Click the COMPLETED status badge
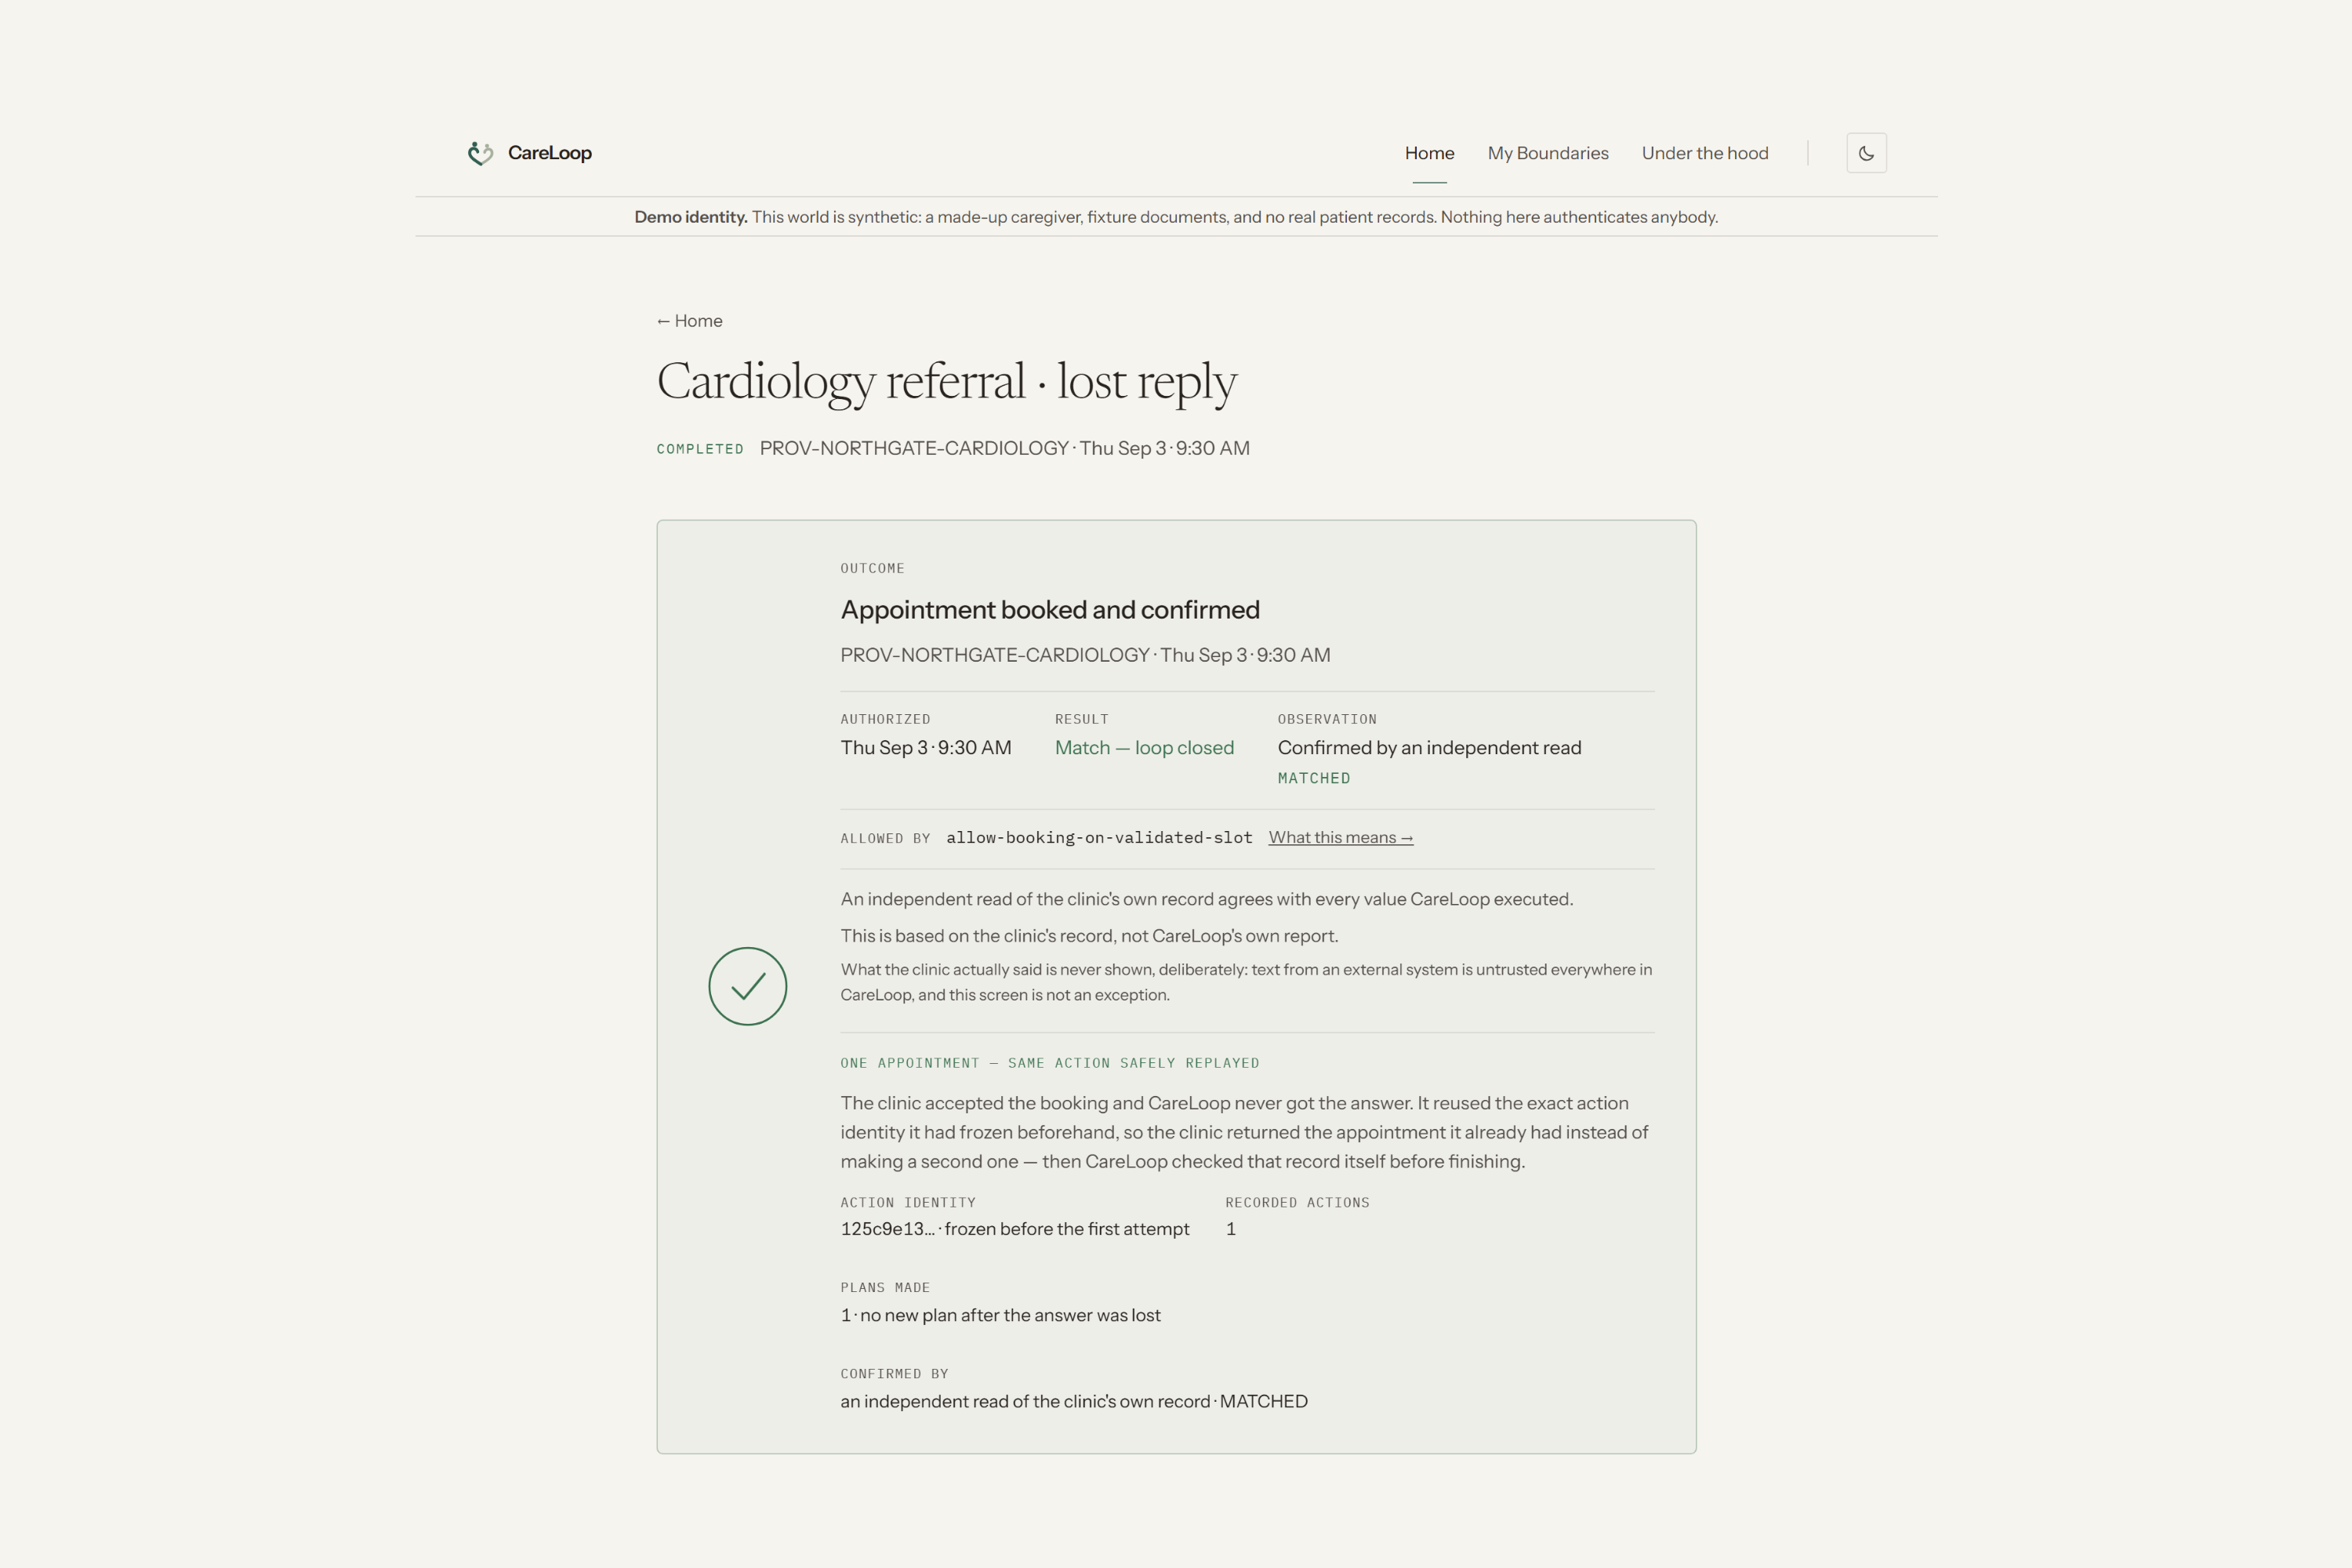The height and width of the screenshot is (1568, 2352). (x=700, y=449)
